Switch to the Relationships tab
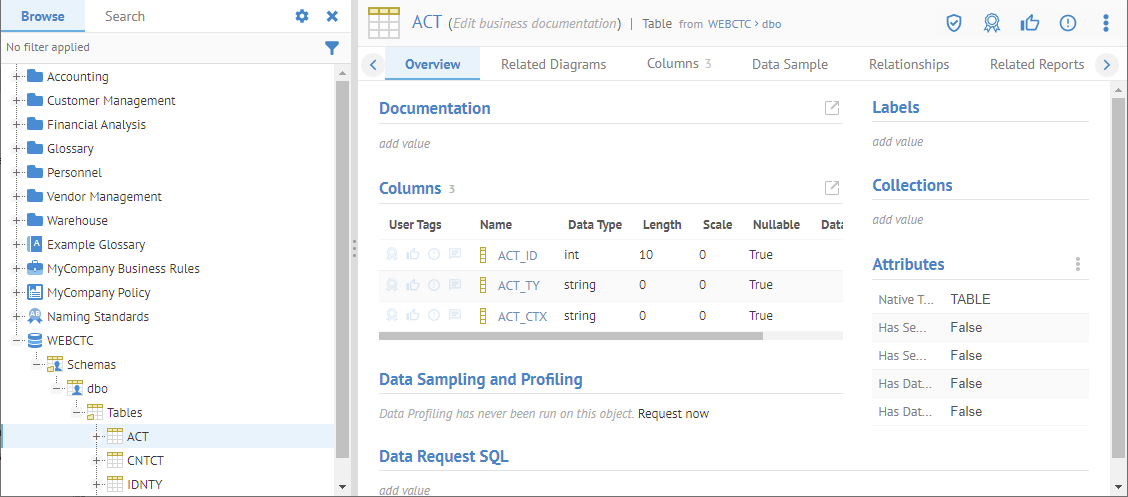 click(x=908, y=64)
